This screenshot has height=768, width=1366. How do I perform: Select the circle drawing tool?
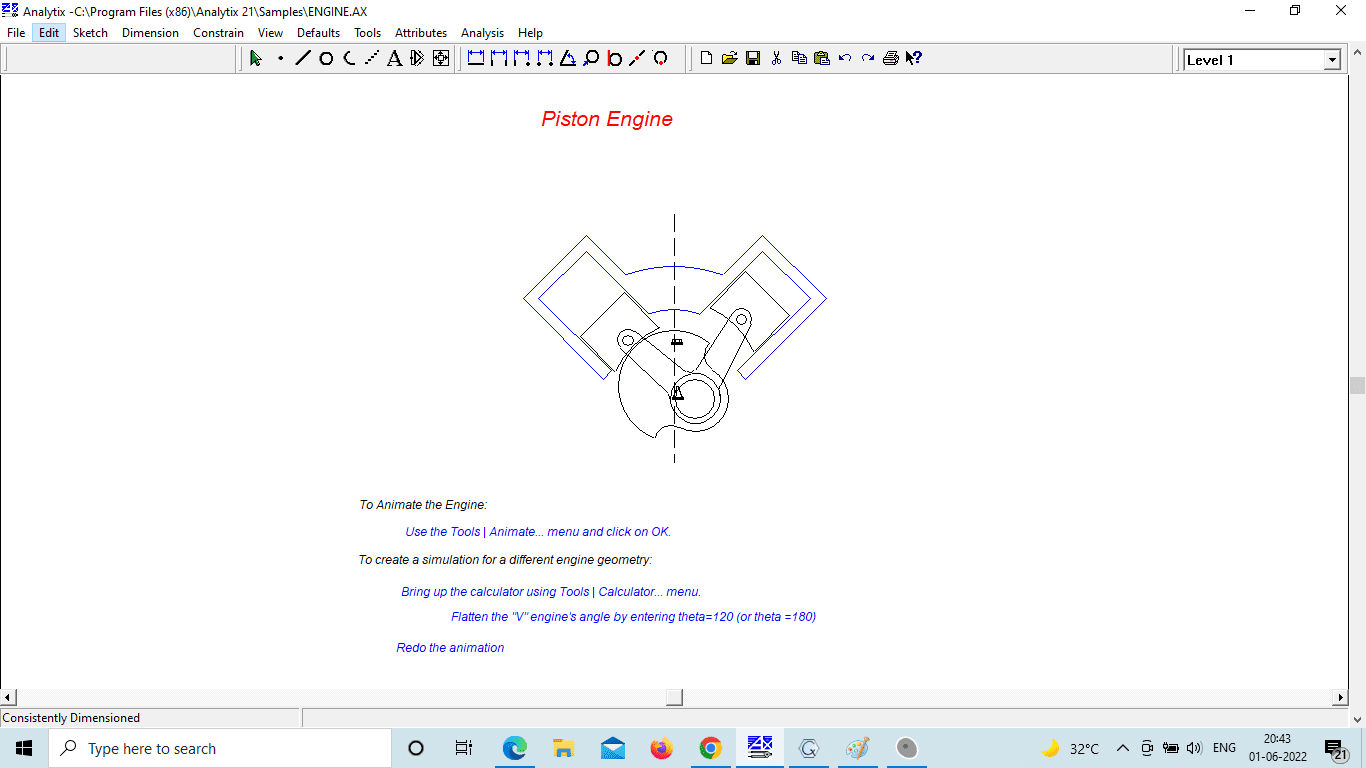(326, 59)
